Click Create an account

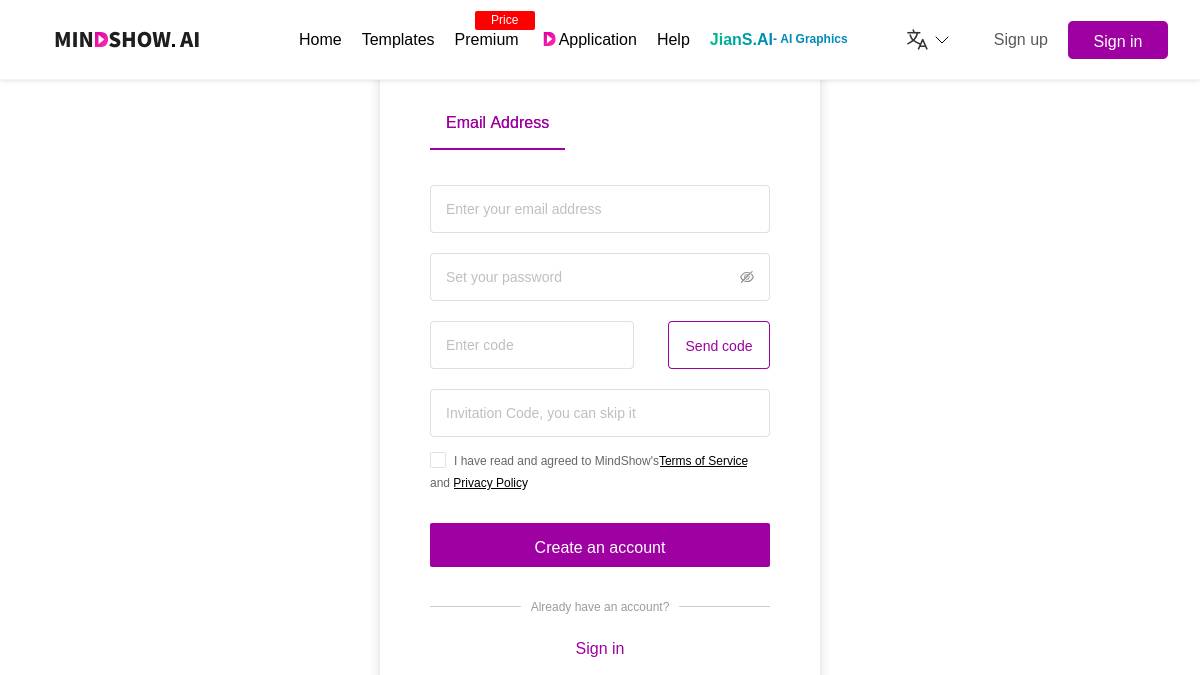pyautogui.click(x=600, y=547)
